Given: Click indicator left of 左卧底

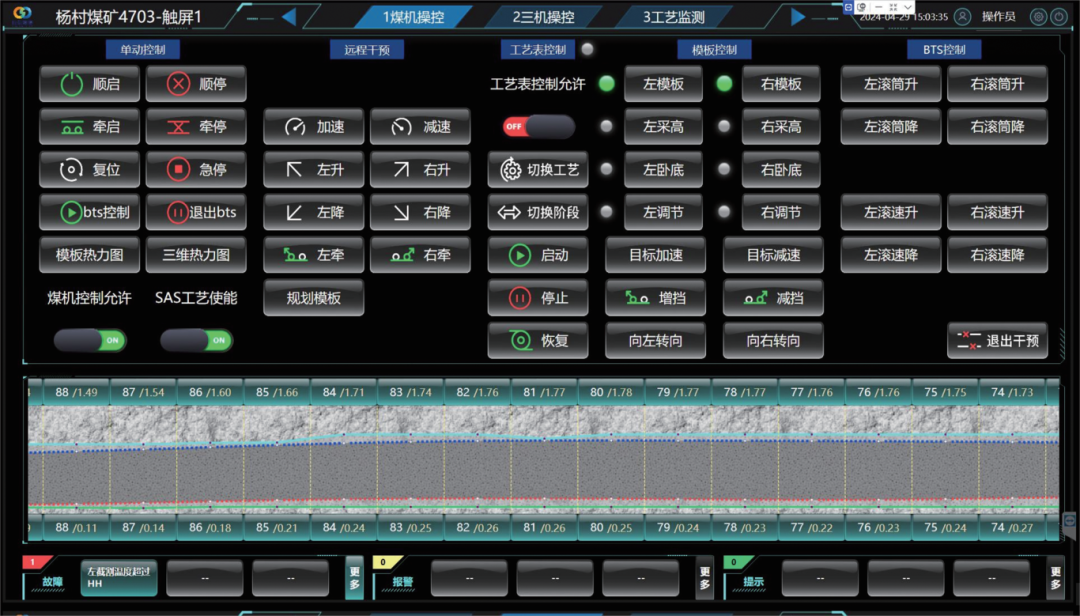Looking at the screenshot, I should (x=606, y=170).
